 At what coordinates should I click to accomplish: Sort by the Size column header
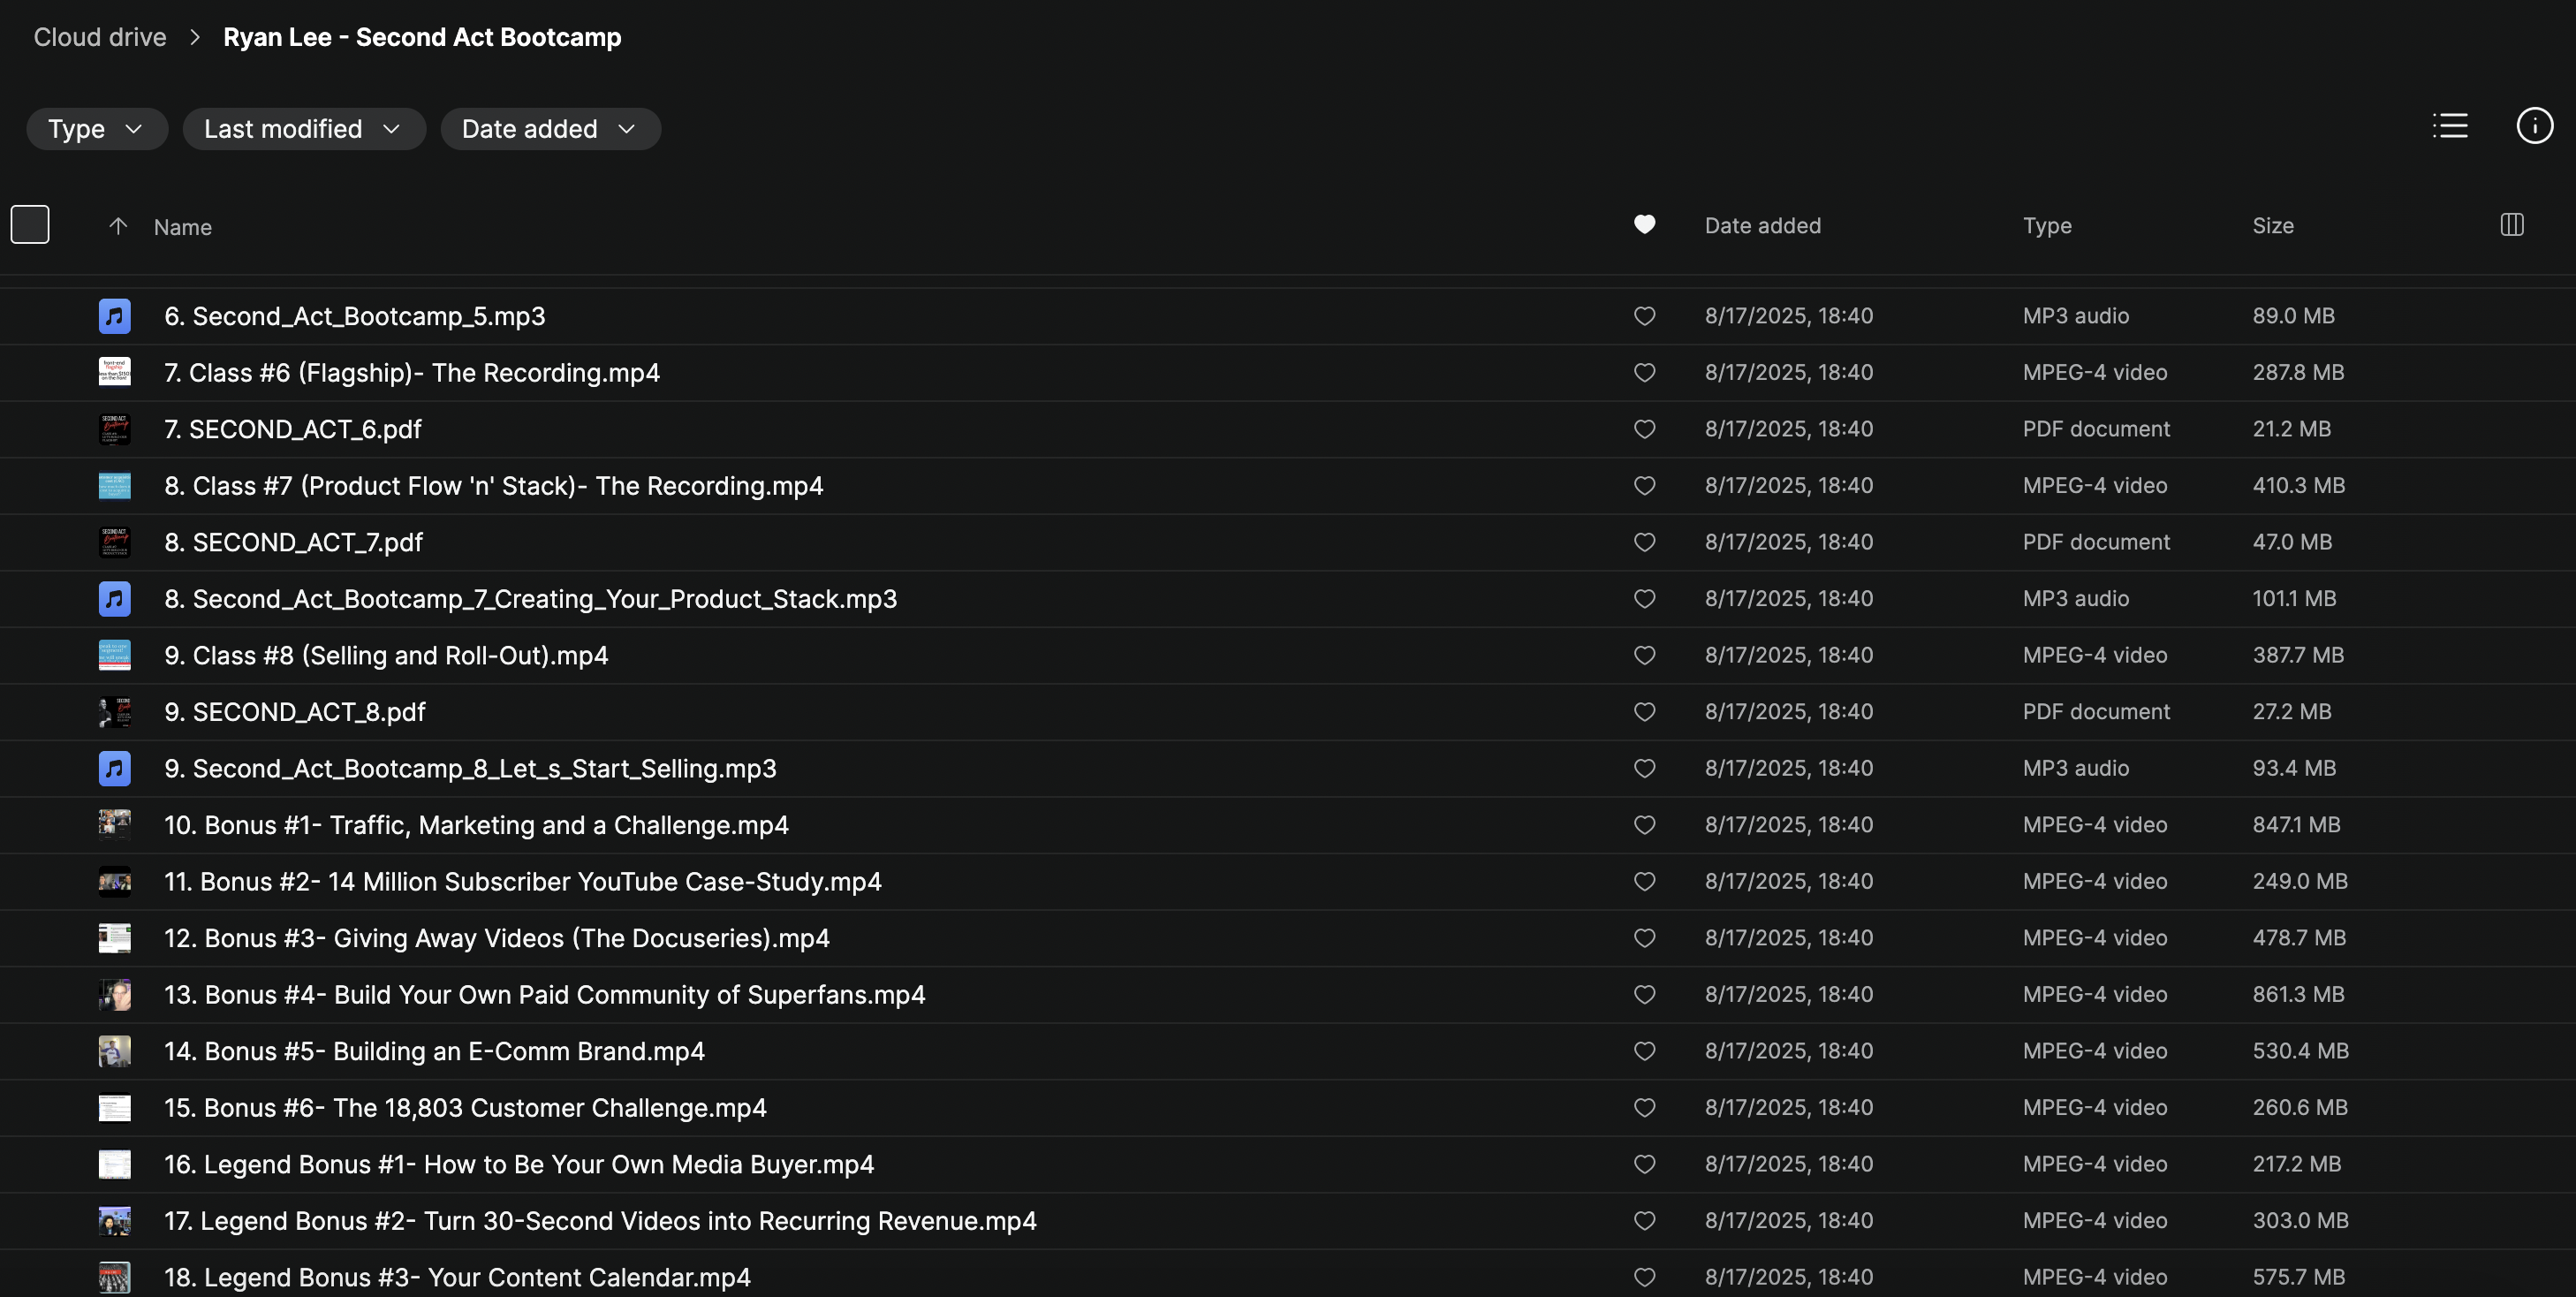tap(2272, 226)
